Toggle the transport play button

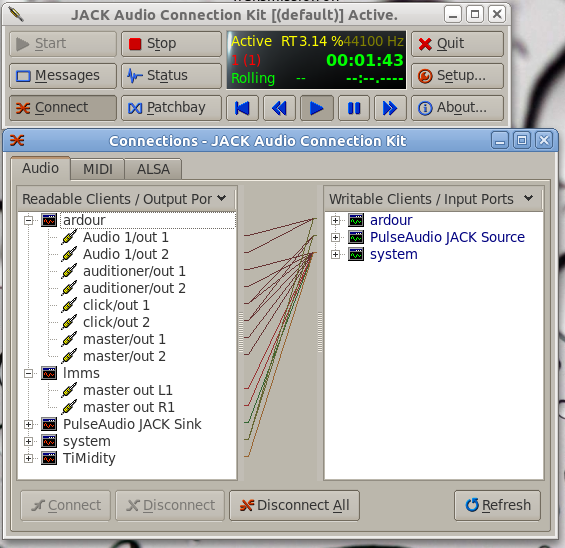(316, 108)
